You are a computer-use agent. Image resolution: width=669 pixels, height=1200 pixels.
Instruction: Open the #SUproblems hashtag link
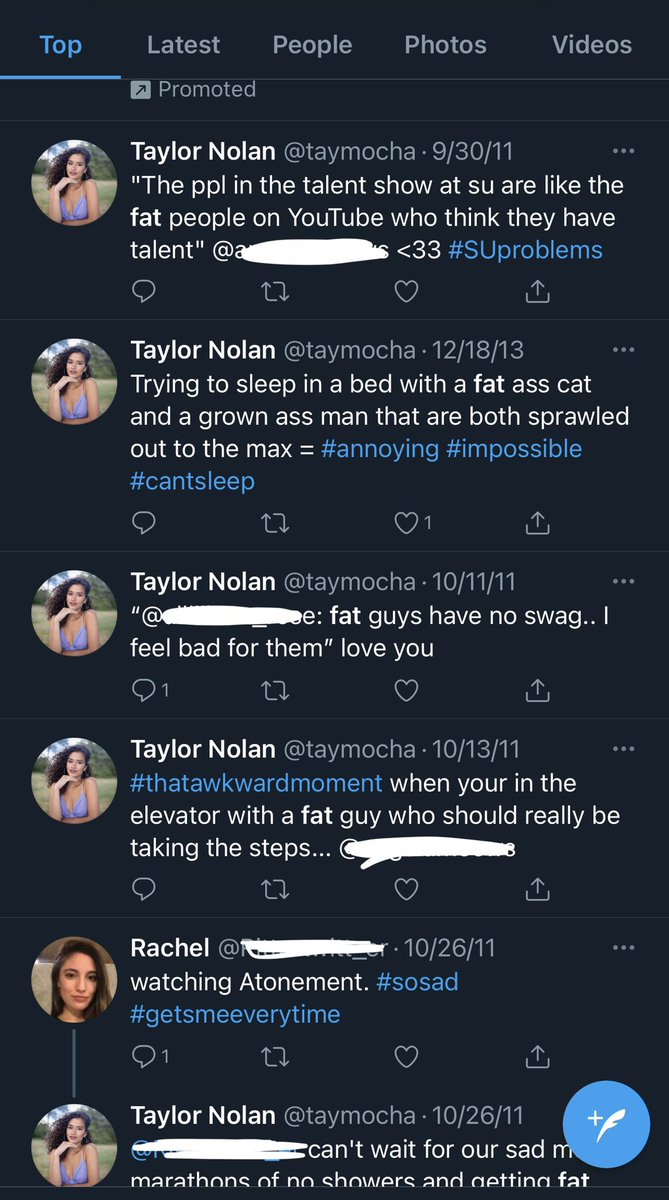pyautogui.click(x=525, y=250)
